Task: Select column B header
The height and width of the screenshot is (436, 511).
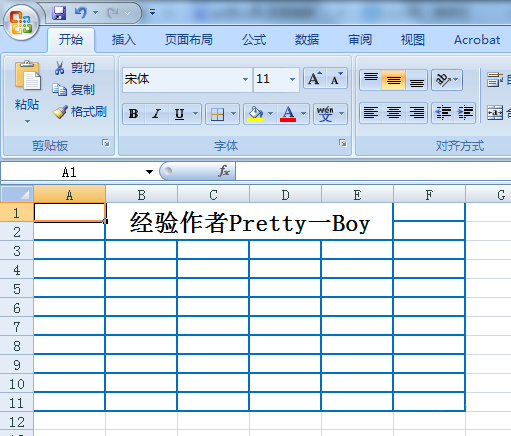Action: pyautogui.click(x=141, y=195)
